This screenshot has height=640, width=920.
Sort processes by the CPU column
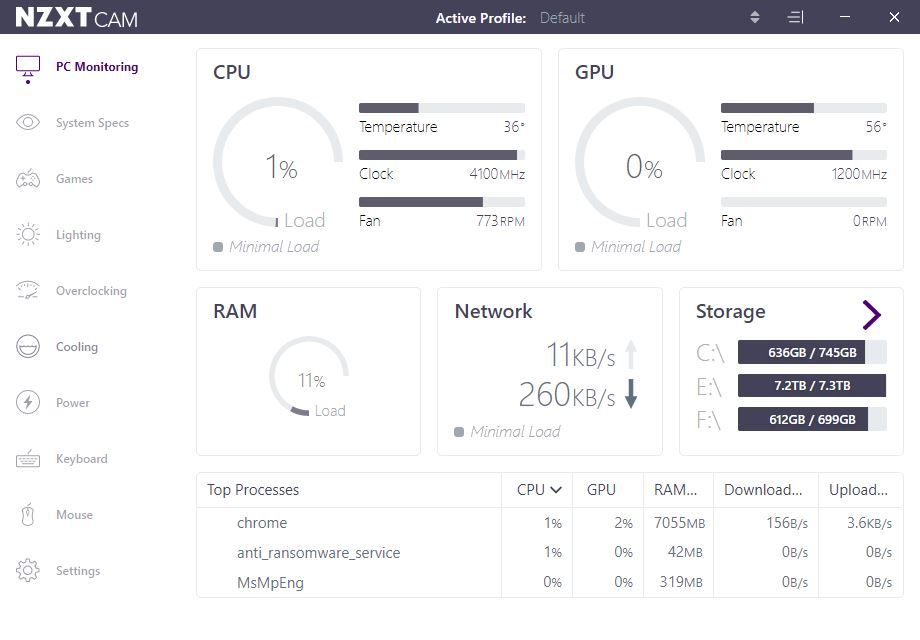pyautogui.click(x=538, y=490)
